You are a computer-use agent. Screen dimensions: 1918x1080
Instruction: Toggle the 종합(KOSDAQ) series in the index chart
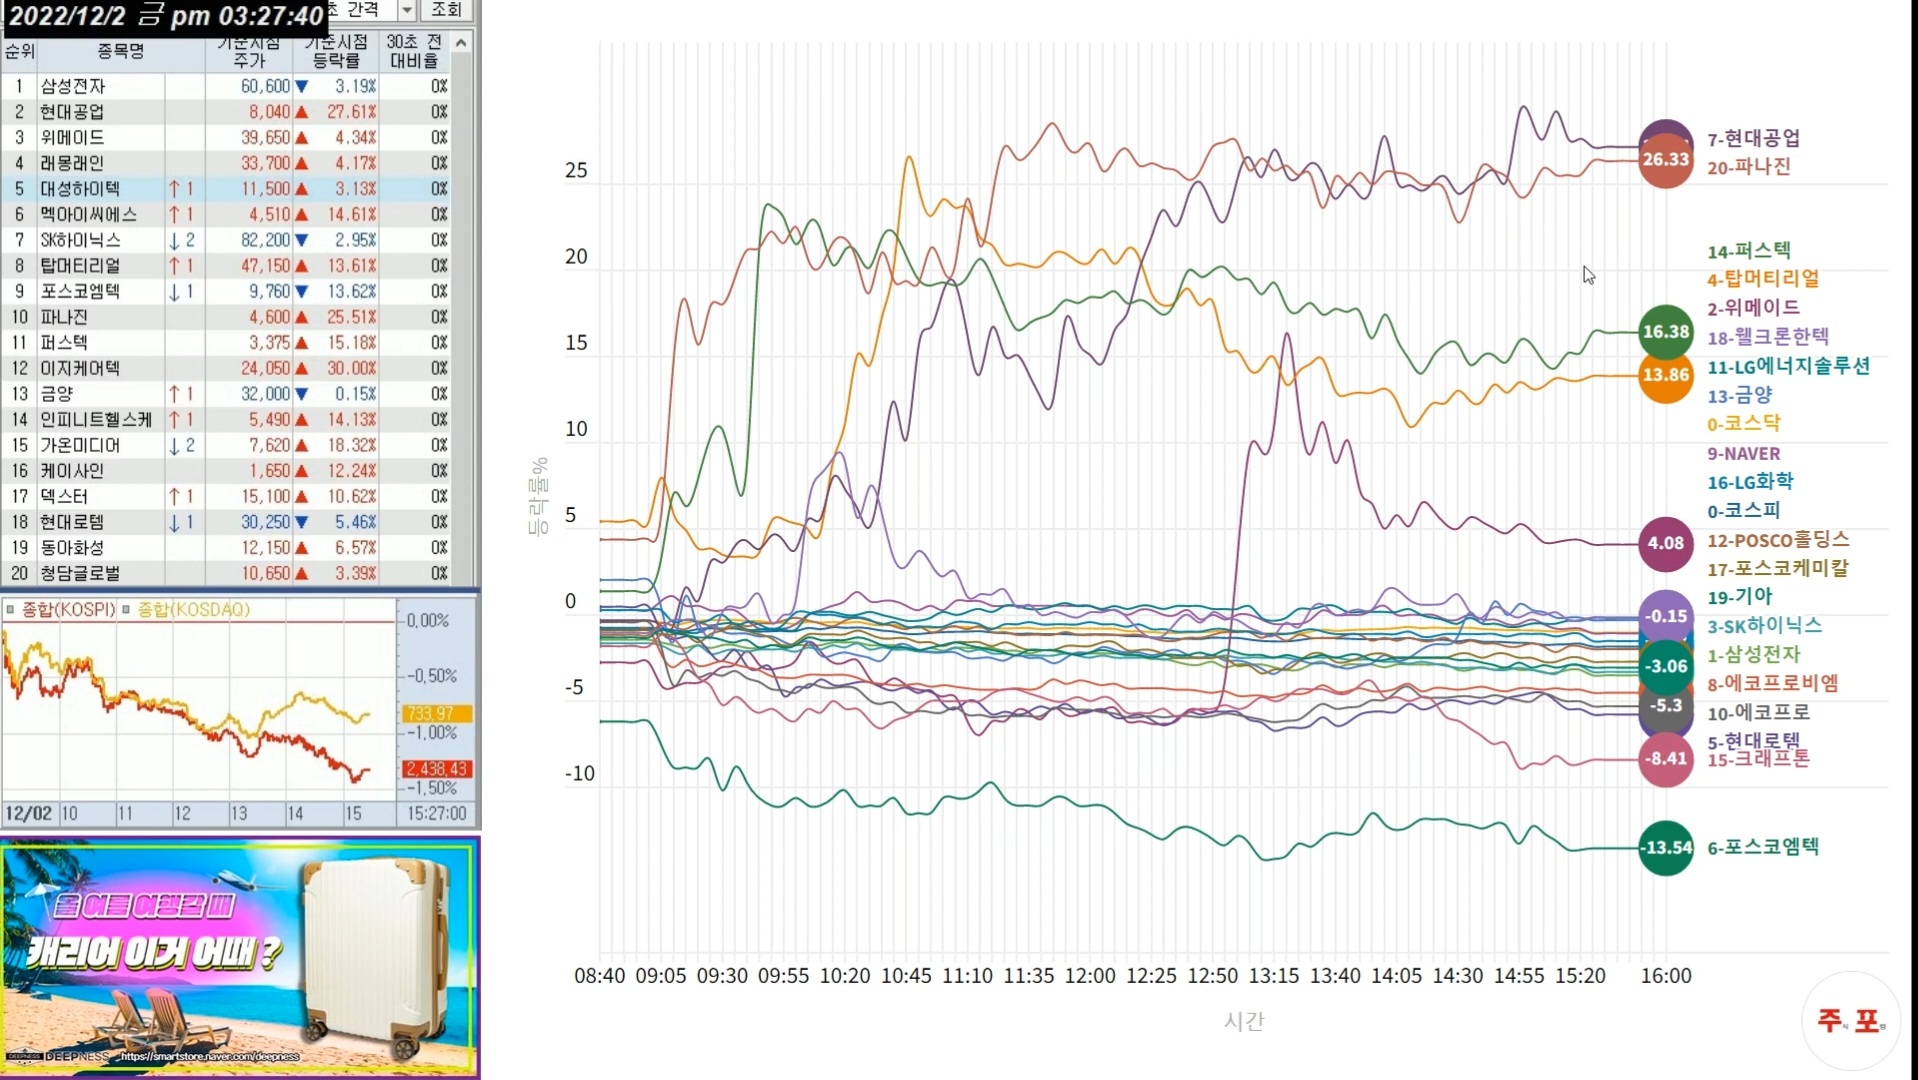186,609
